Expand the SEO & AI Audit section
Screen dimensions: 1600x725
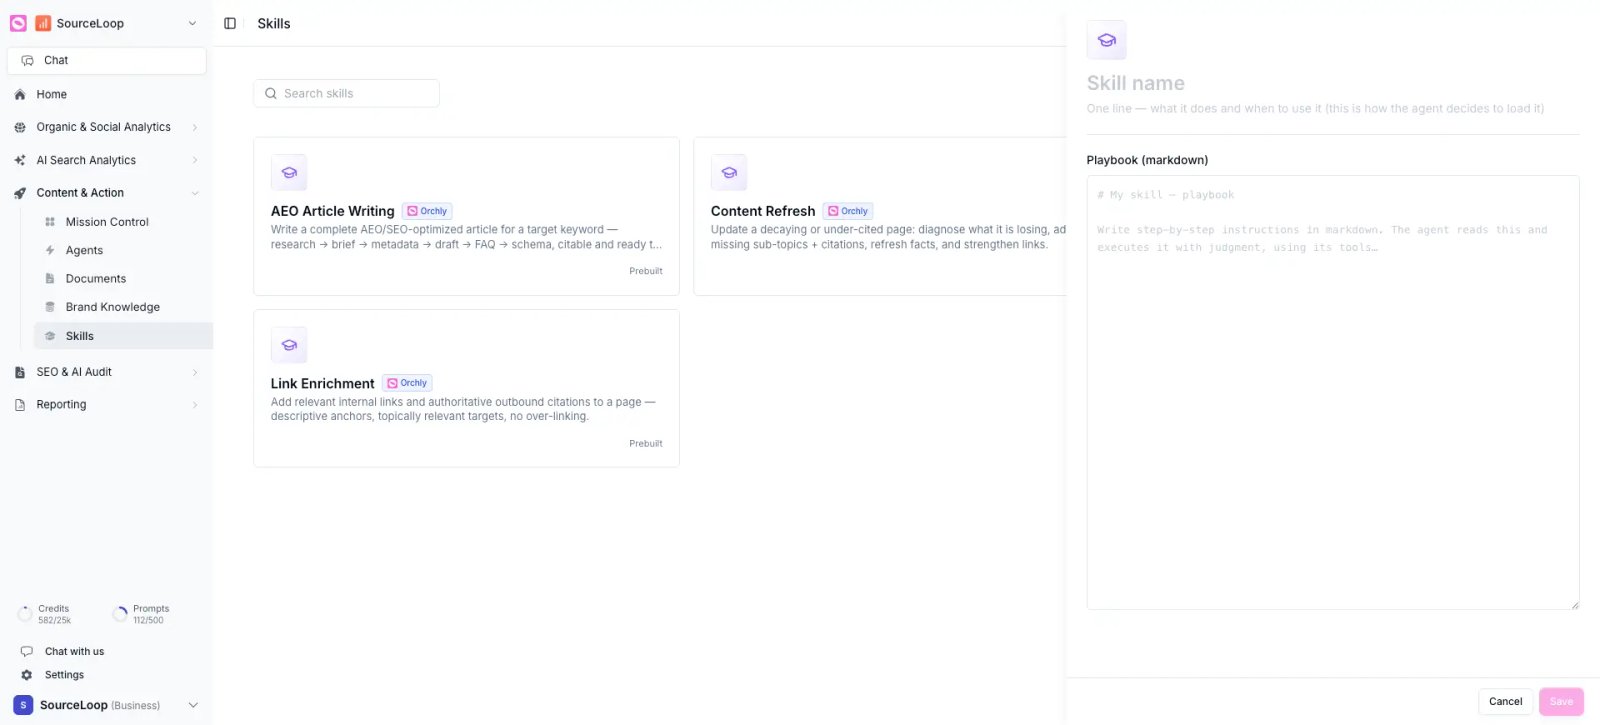(x=194, y=372)
